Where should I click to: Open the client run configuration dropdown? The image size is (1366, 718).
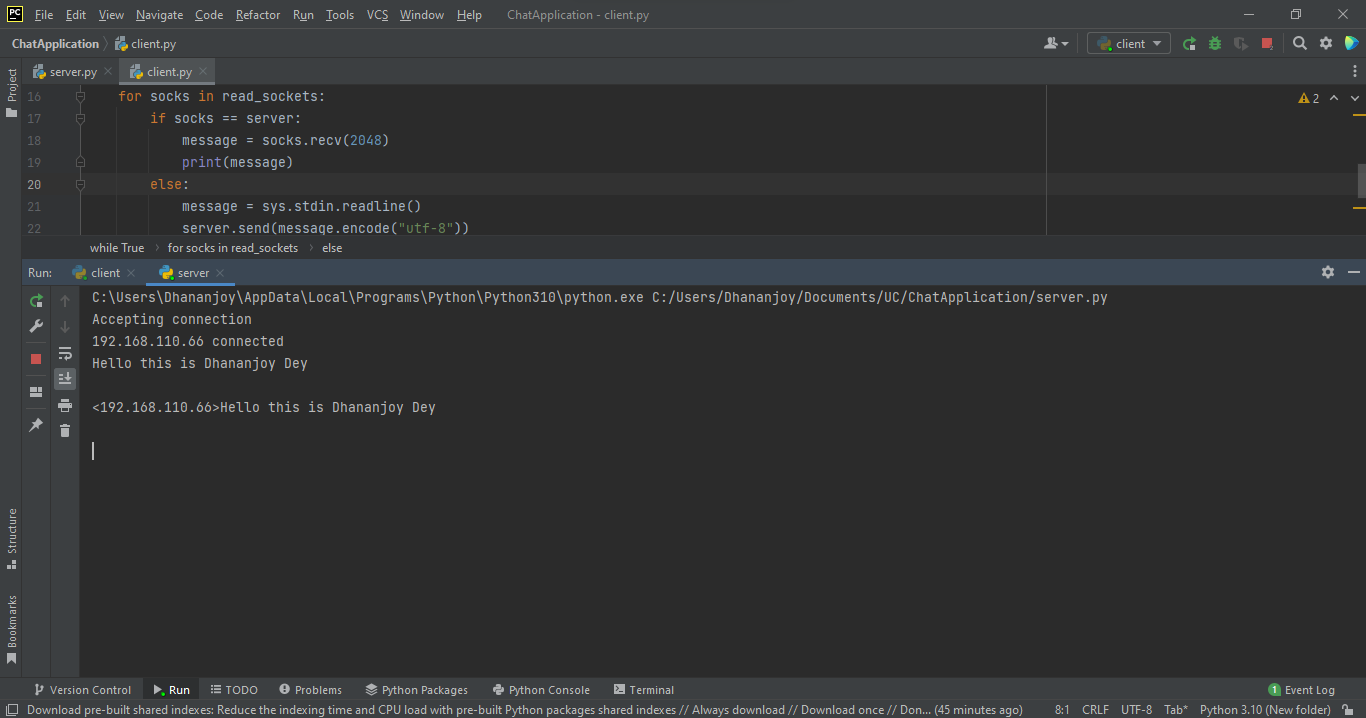pyautogui.click(x=1129, y=44)
